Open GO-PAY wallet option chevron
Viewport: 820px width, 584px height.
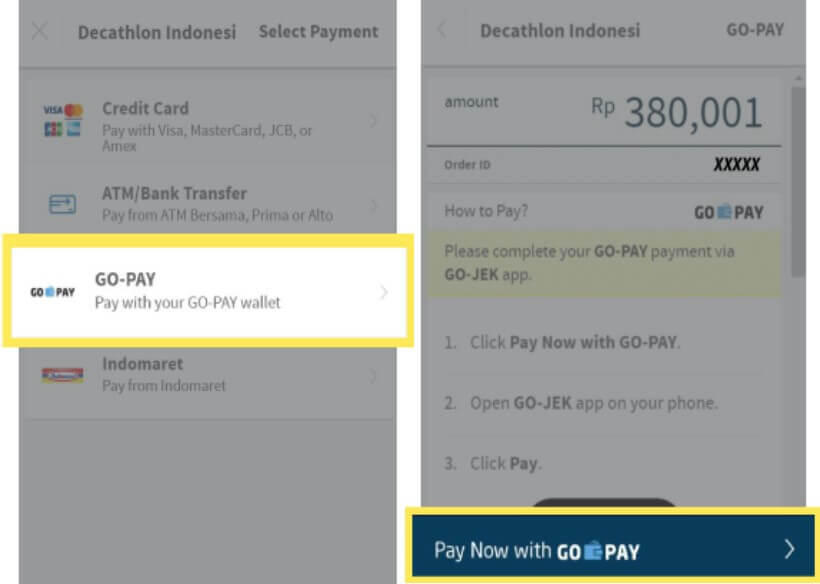[x=383, y=292]
